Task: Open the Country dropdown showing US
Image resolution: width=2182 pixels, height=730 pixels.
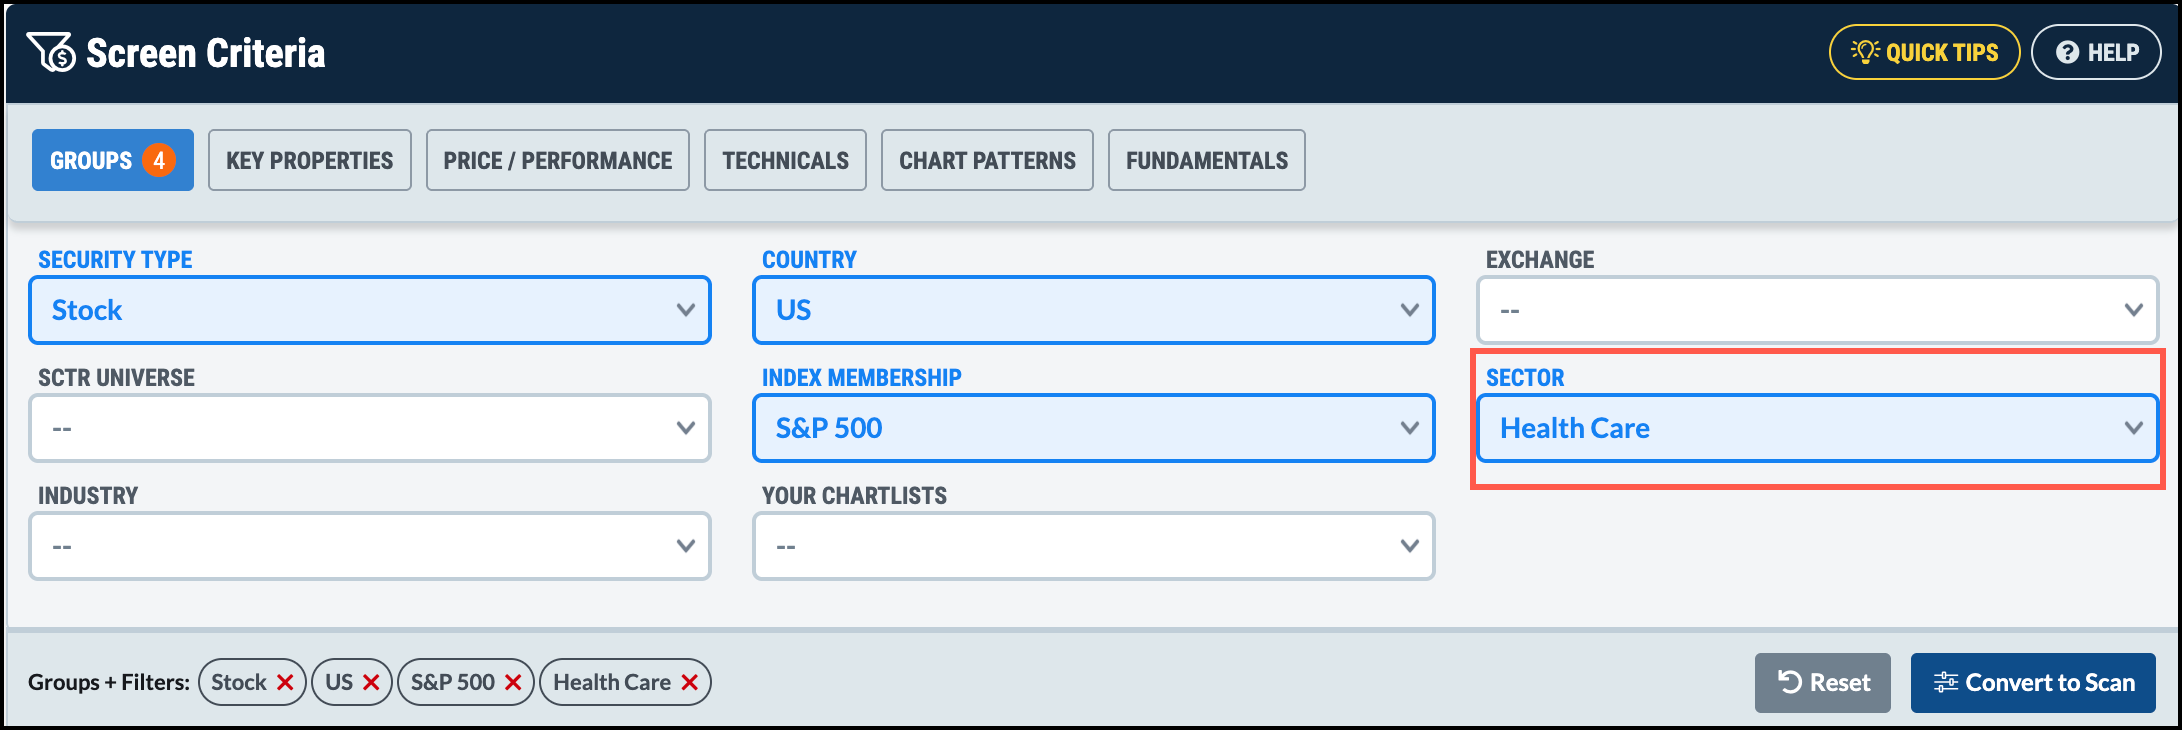Action: coord(1094,310)
